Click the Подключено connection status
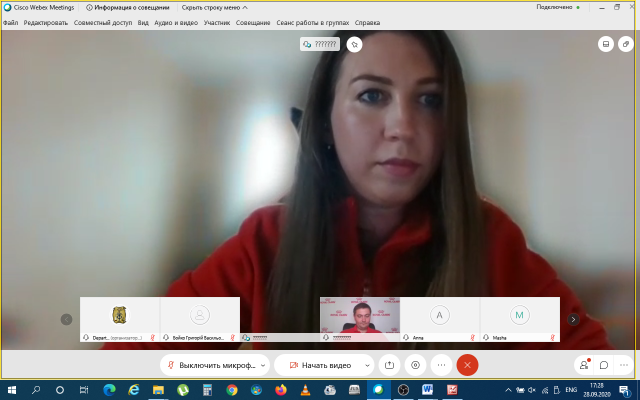The image size is (640, 400). pyautogui.click(x=558, y=7)
